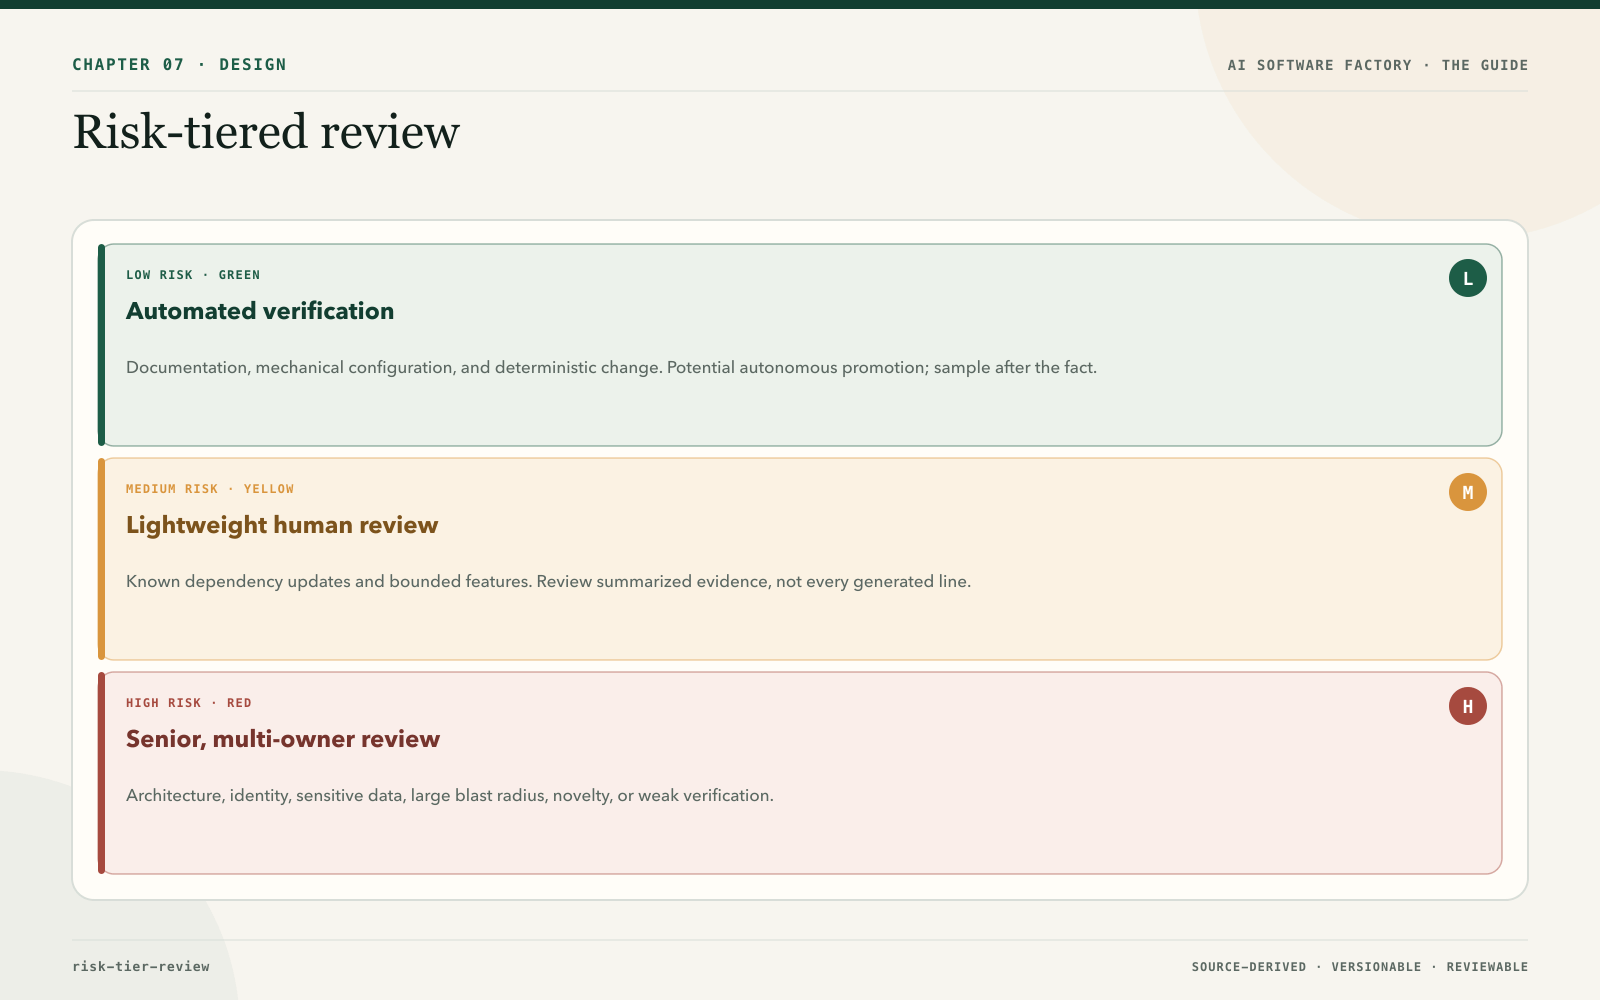1600x1000 pixels.
Task: Click the MEDIUM RISK · YELLOW label
Action: pos(210,489)
